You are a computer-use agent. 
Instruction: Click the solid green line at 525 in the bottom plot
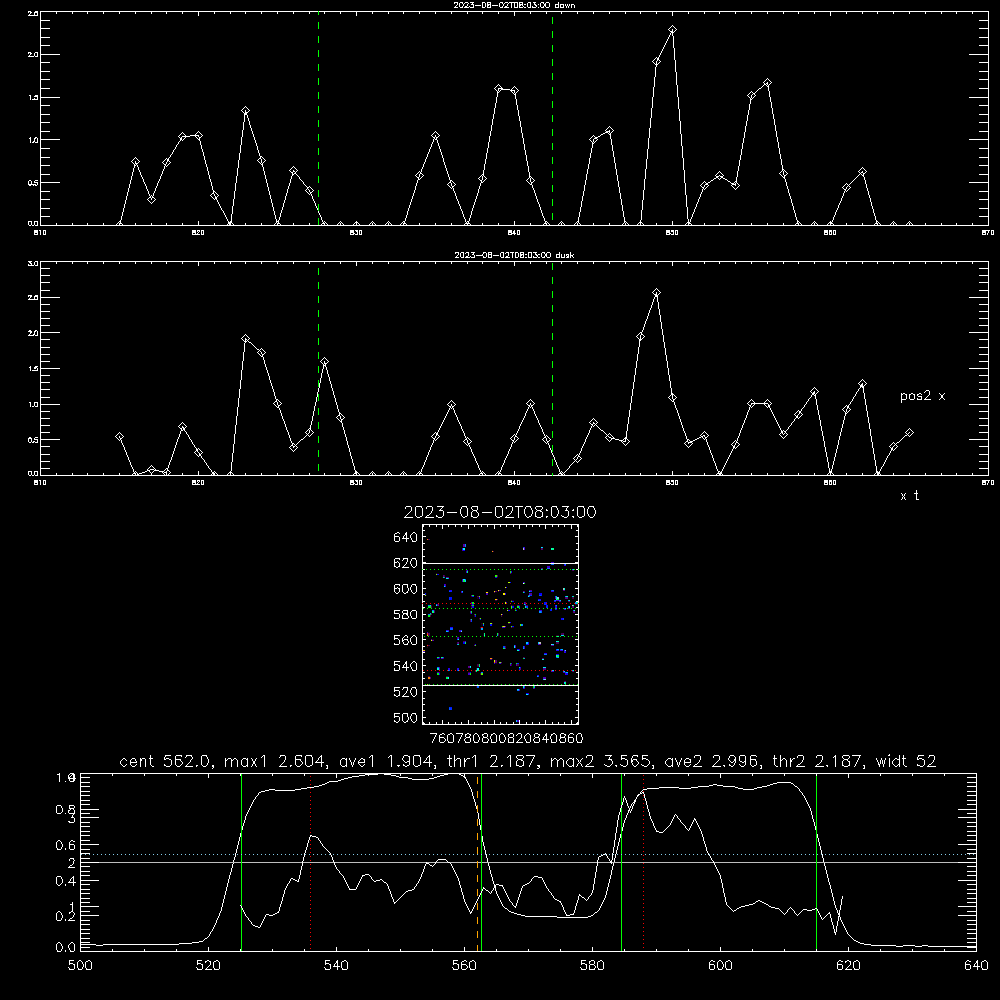[241, 862]
